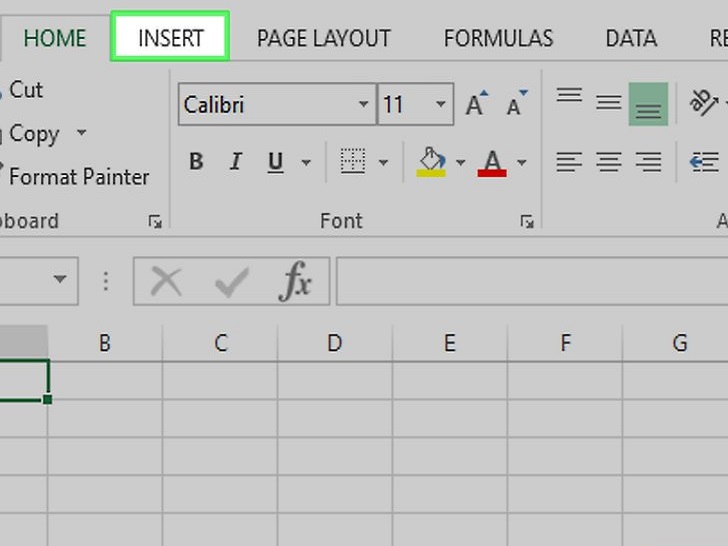Click inside the formula bar field
Viewport: 728px width, 546px height.
[530, 282]
